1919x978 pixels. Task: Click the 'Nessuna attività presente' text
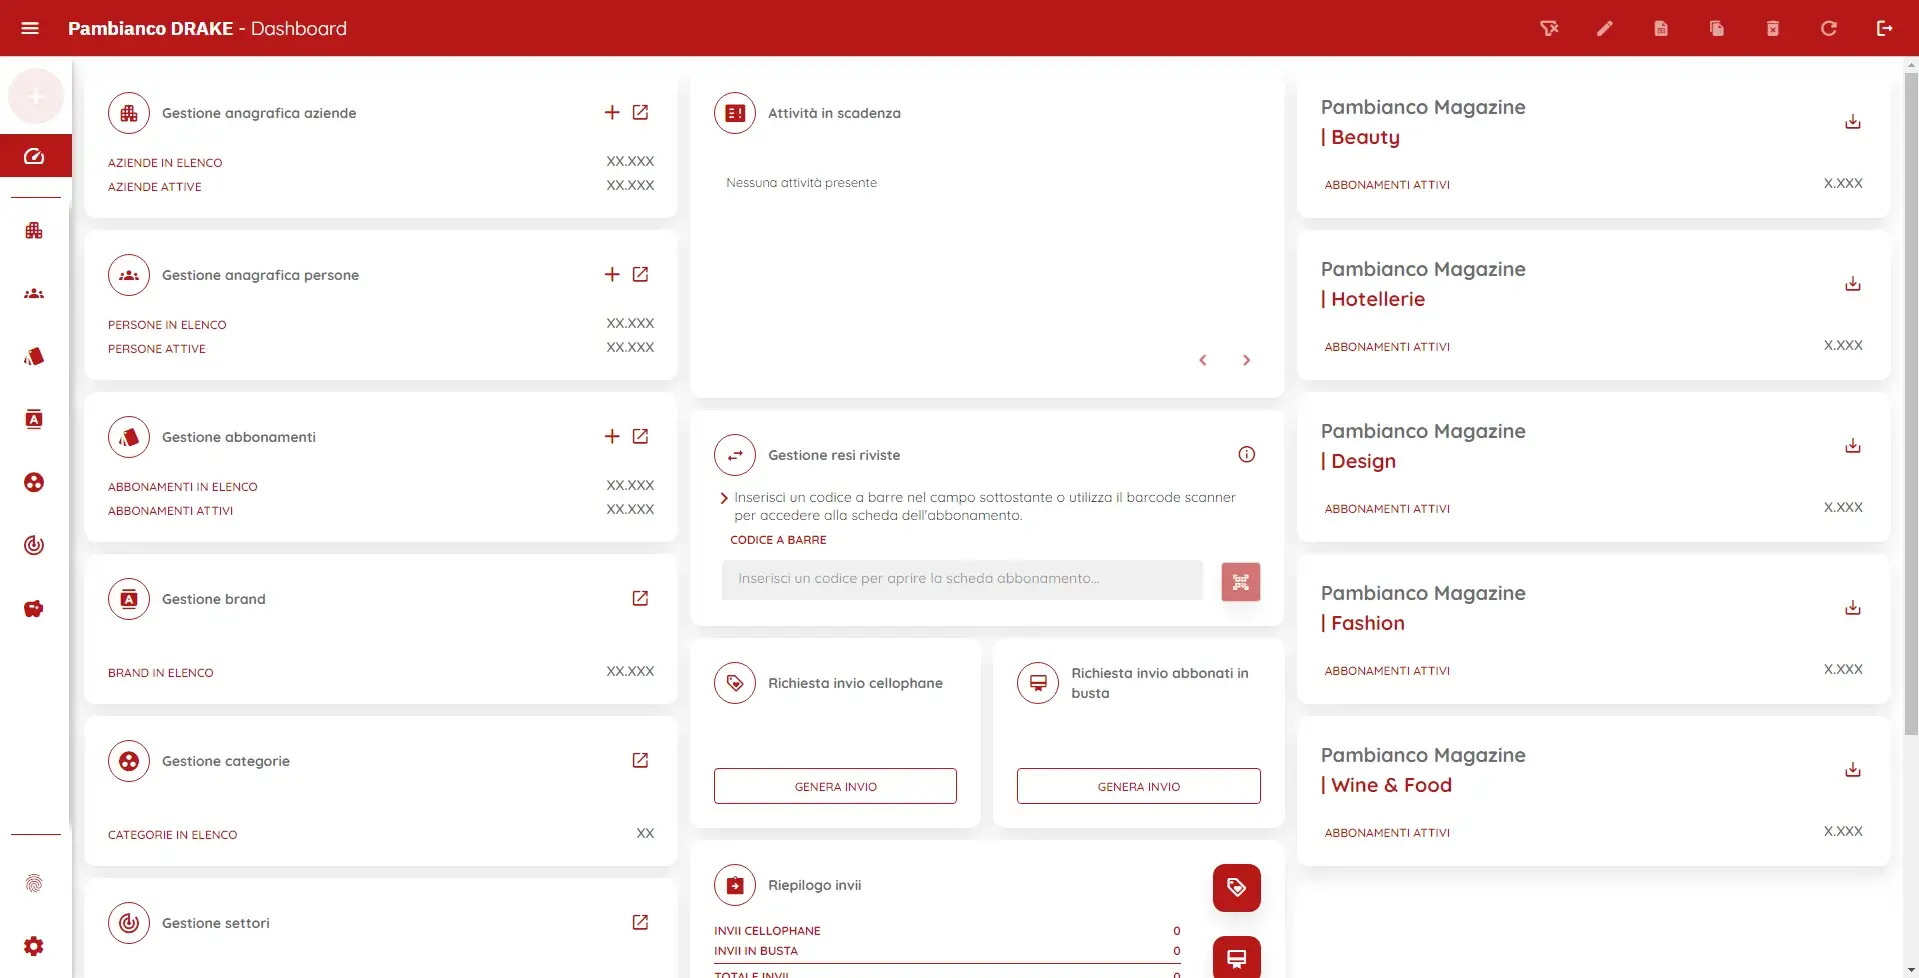(801, 183)
